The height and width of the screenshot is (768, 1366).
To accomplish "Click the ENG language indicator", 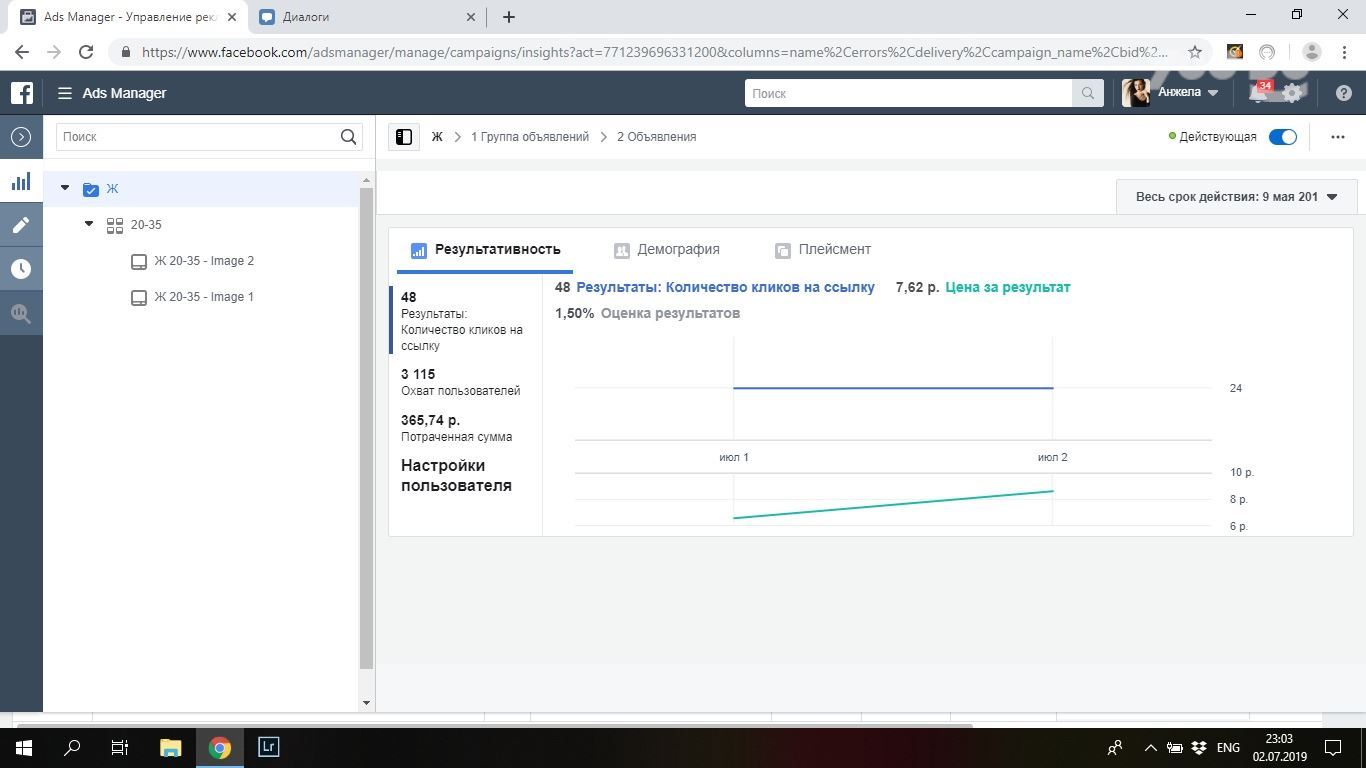I will coord(1228,747).
